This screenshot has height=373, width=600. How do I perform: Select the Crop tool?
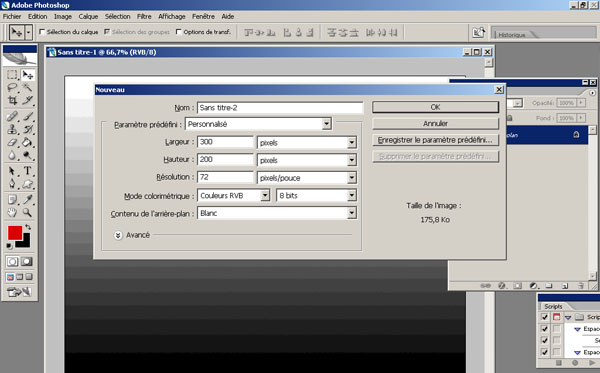click(12, 101)
